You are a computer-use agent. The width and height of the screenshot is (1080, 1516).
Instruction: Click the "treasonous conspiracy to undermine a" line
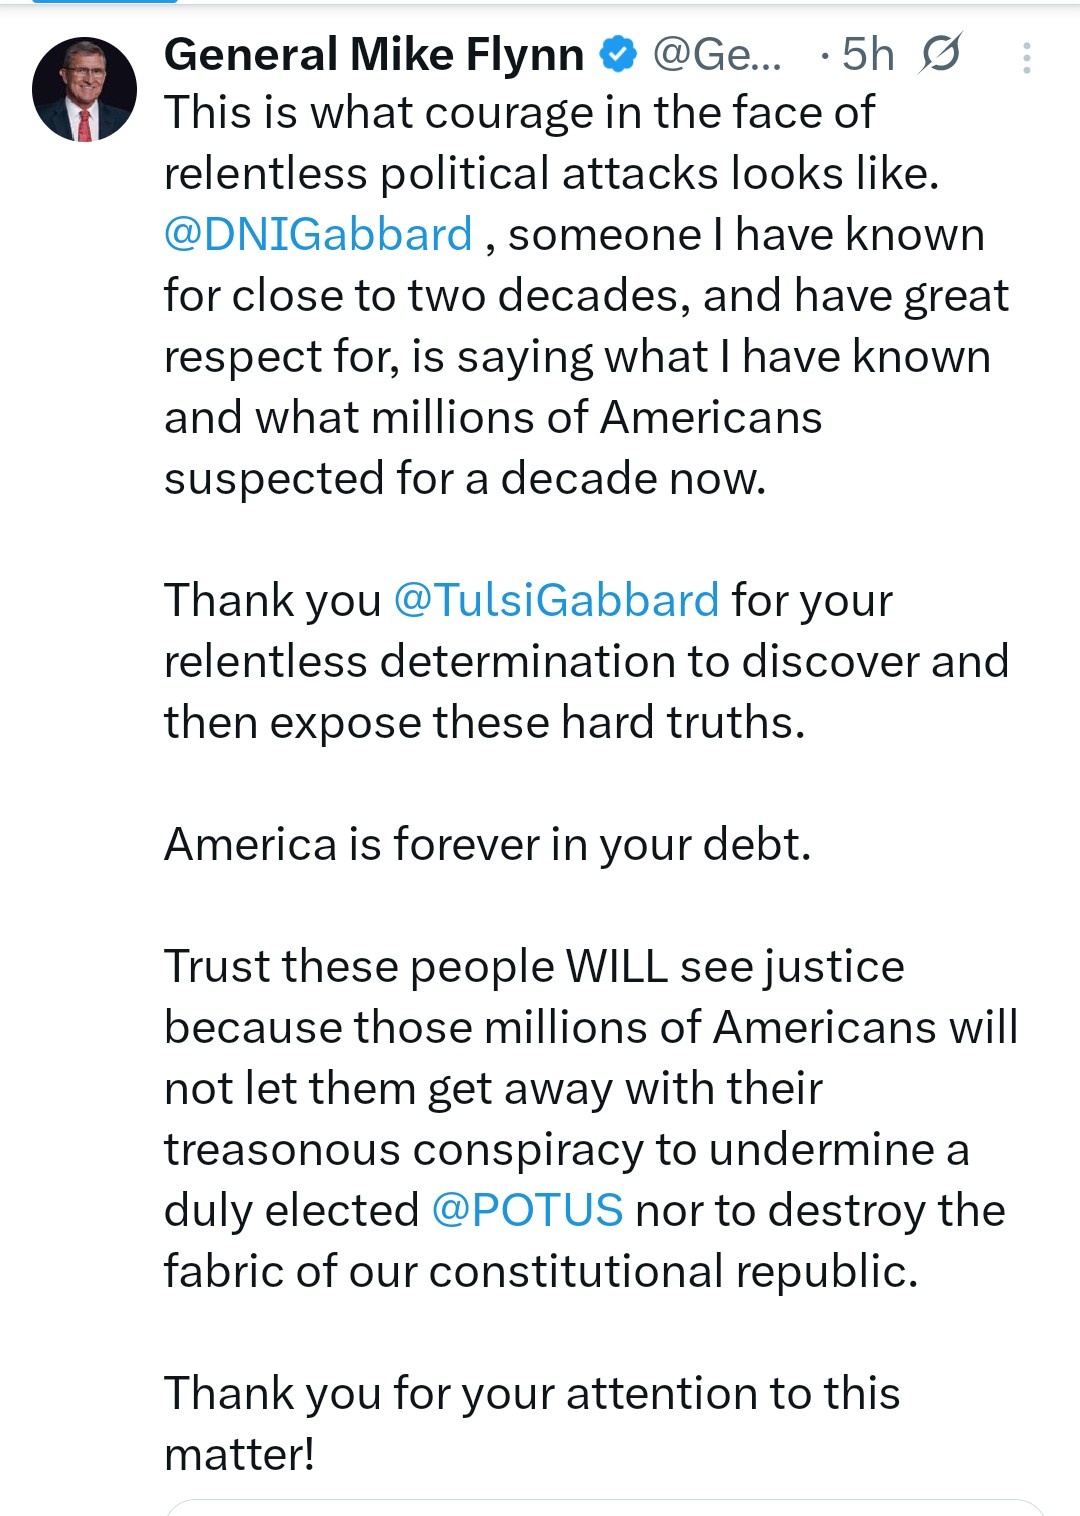click(566, 1149)
